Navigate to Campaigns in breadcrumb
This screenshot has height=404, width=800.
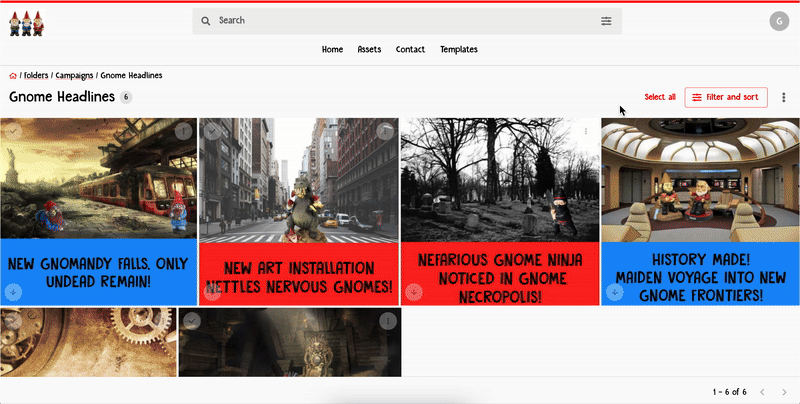pos(74,75)
